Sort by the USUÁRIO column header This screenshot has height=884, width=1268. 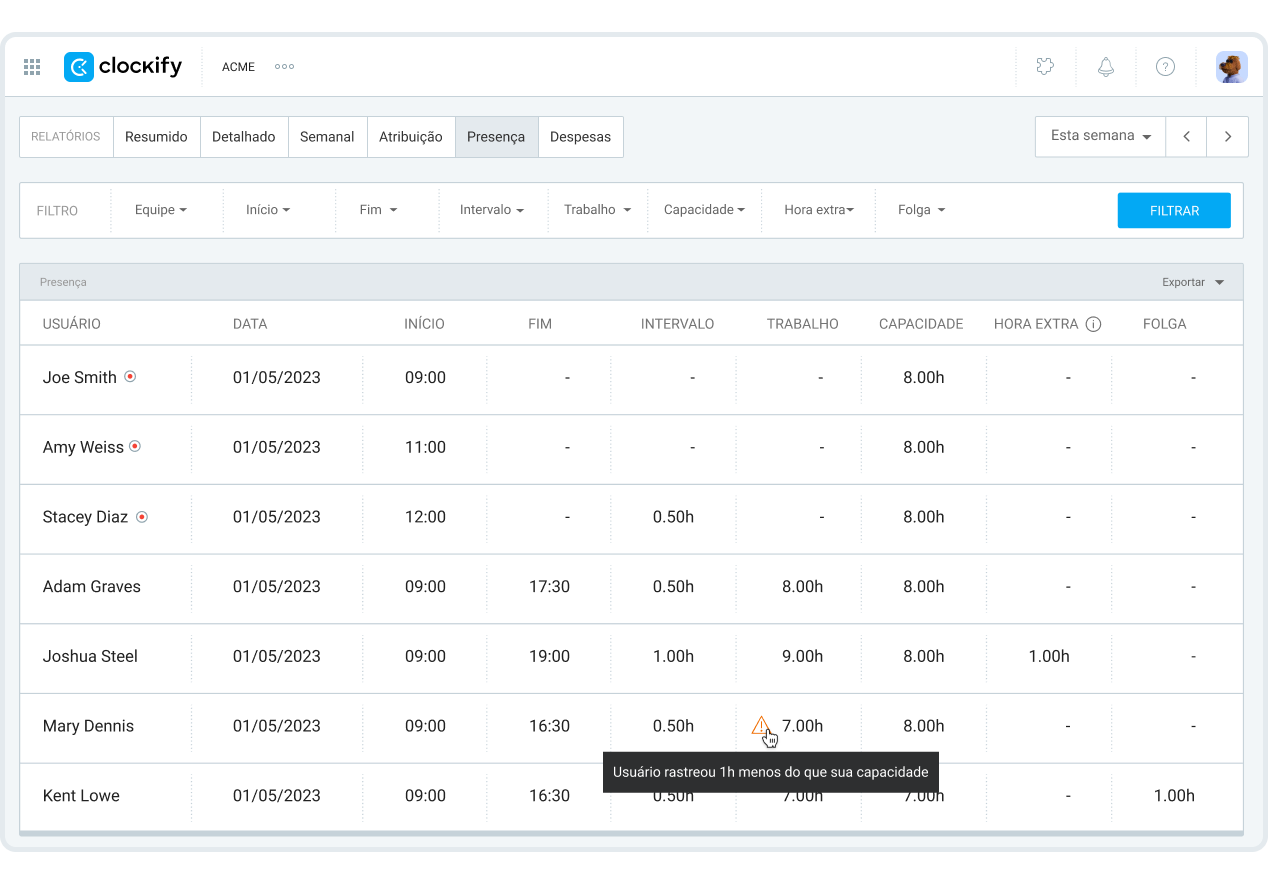click(72, 324)
